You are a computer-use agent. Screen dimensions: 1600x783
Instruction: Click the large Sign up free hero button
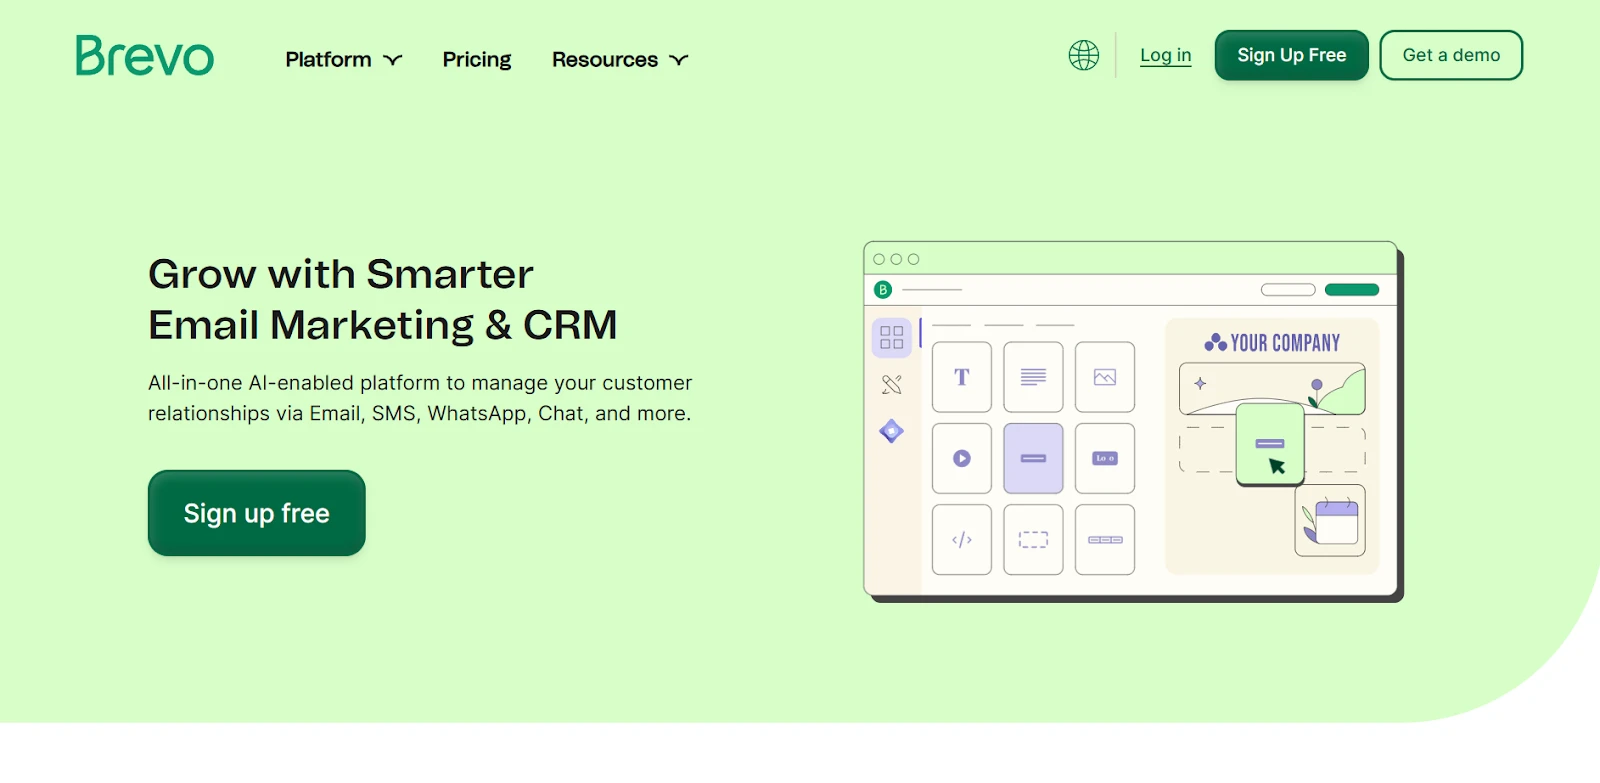256,513
